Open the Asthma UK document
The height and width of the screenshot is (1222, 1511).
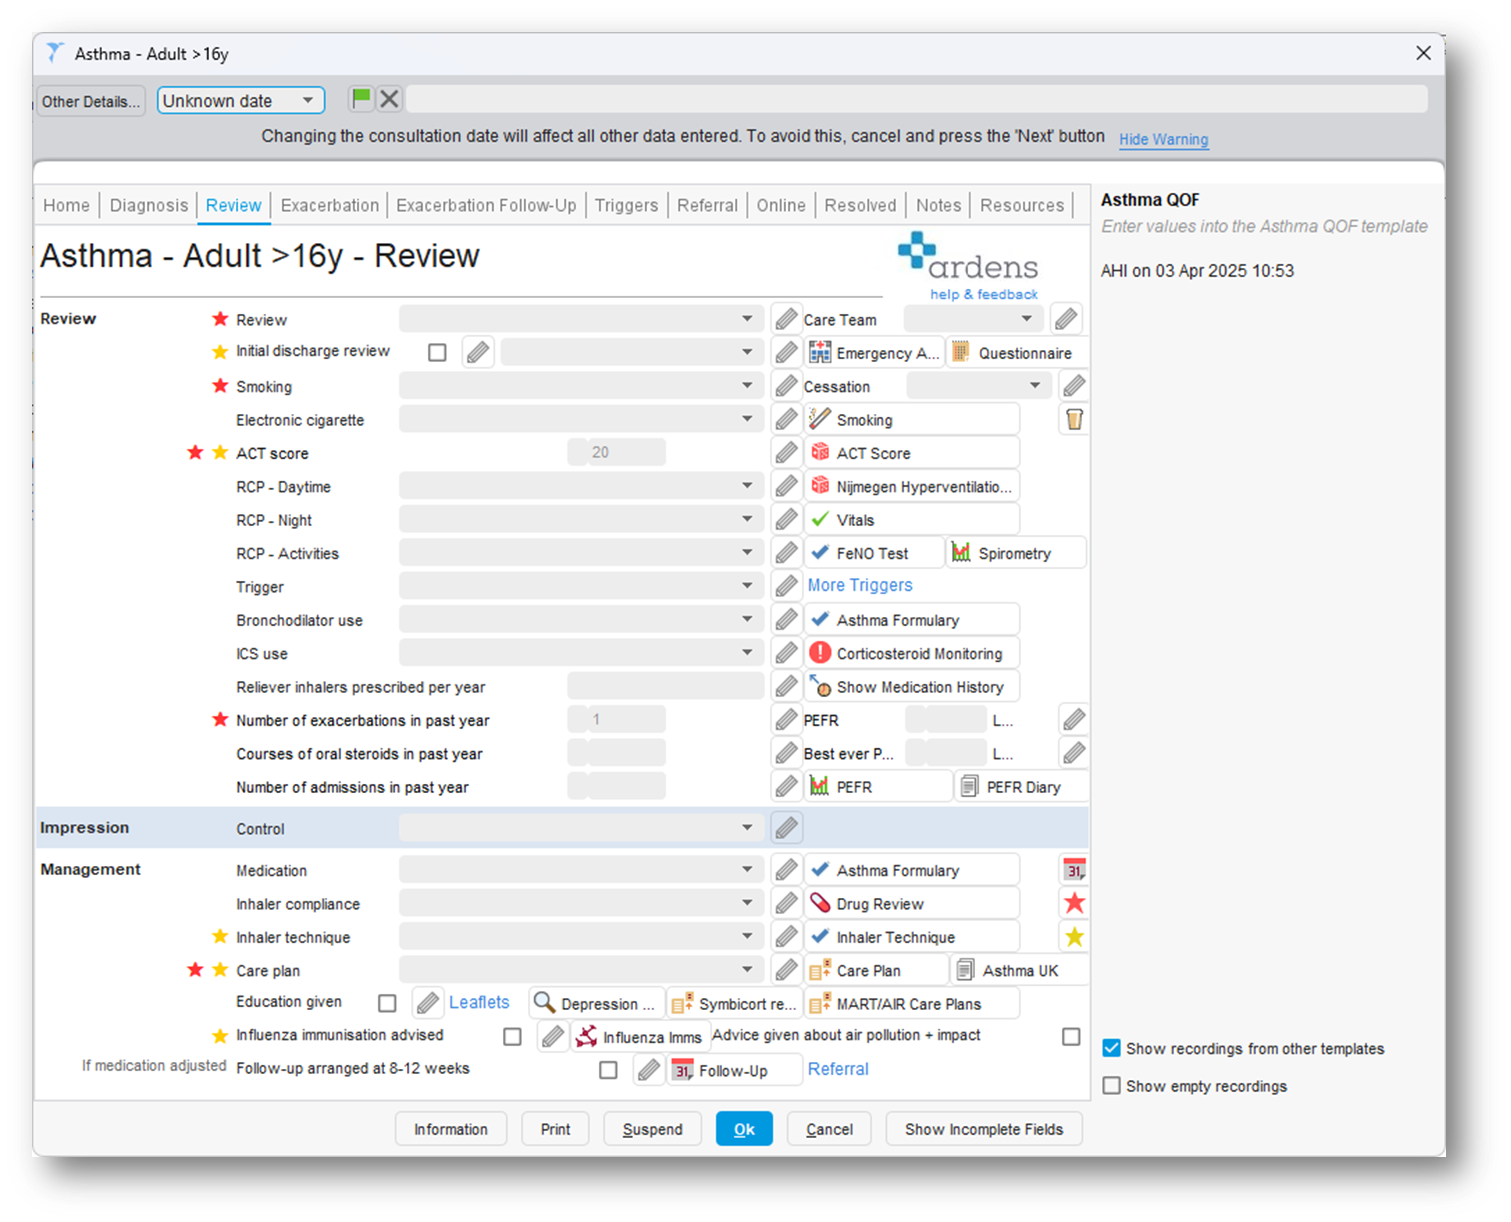1020,971
